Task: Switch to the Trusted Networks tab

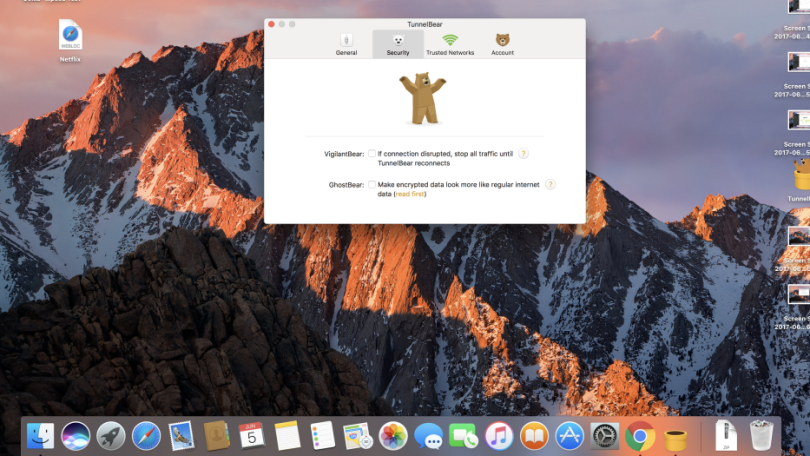Action: coord(450,44)
